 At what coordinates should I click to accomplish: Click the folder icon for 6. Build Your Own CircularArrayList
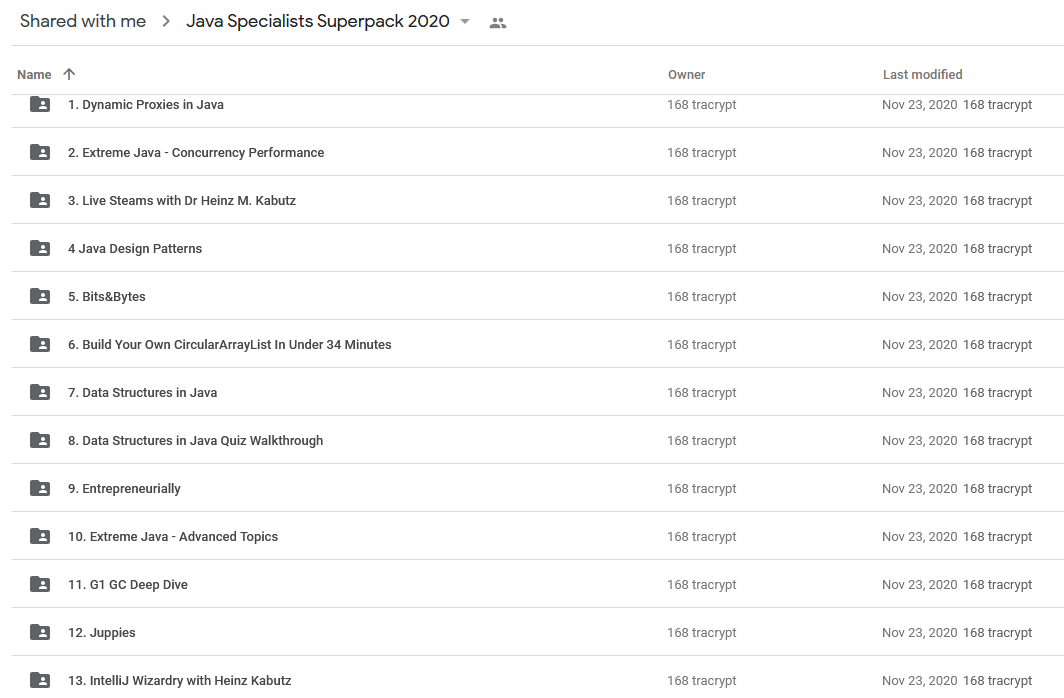pyautogui.click(x=40, y=345)
